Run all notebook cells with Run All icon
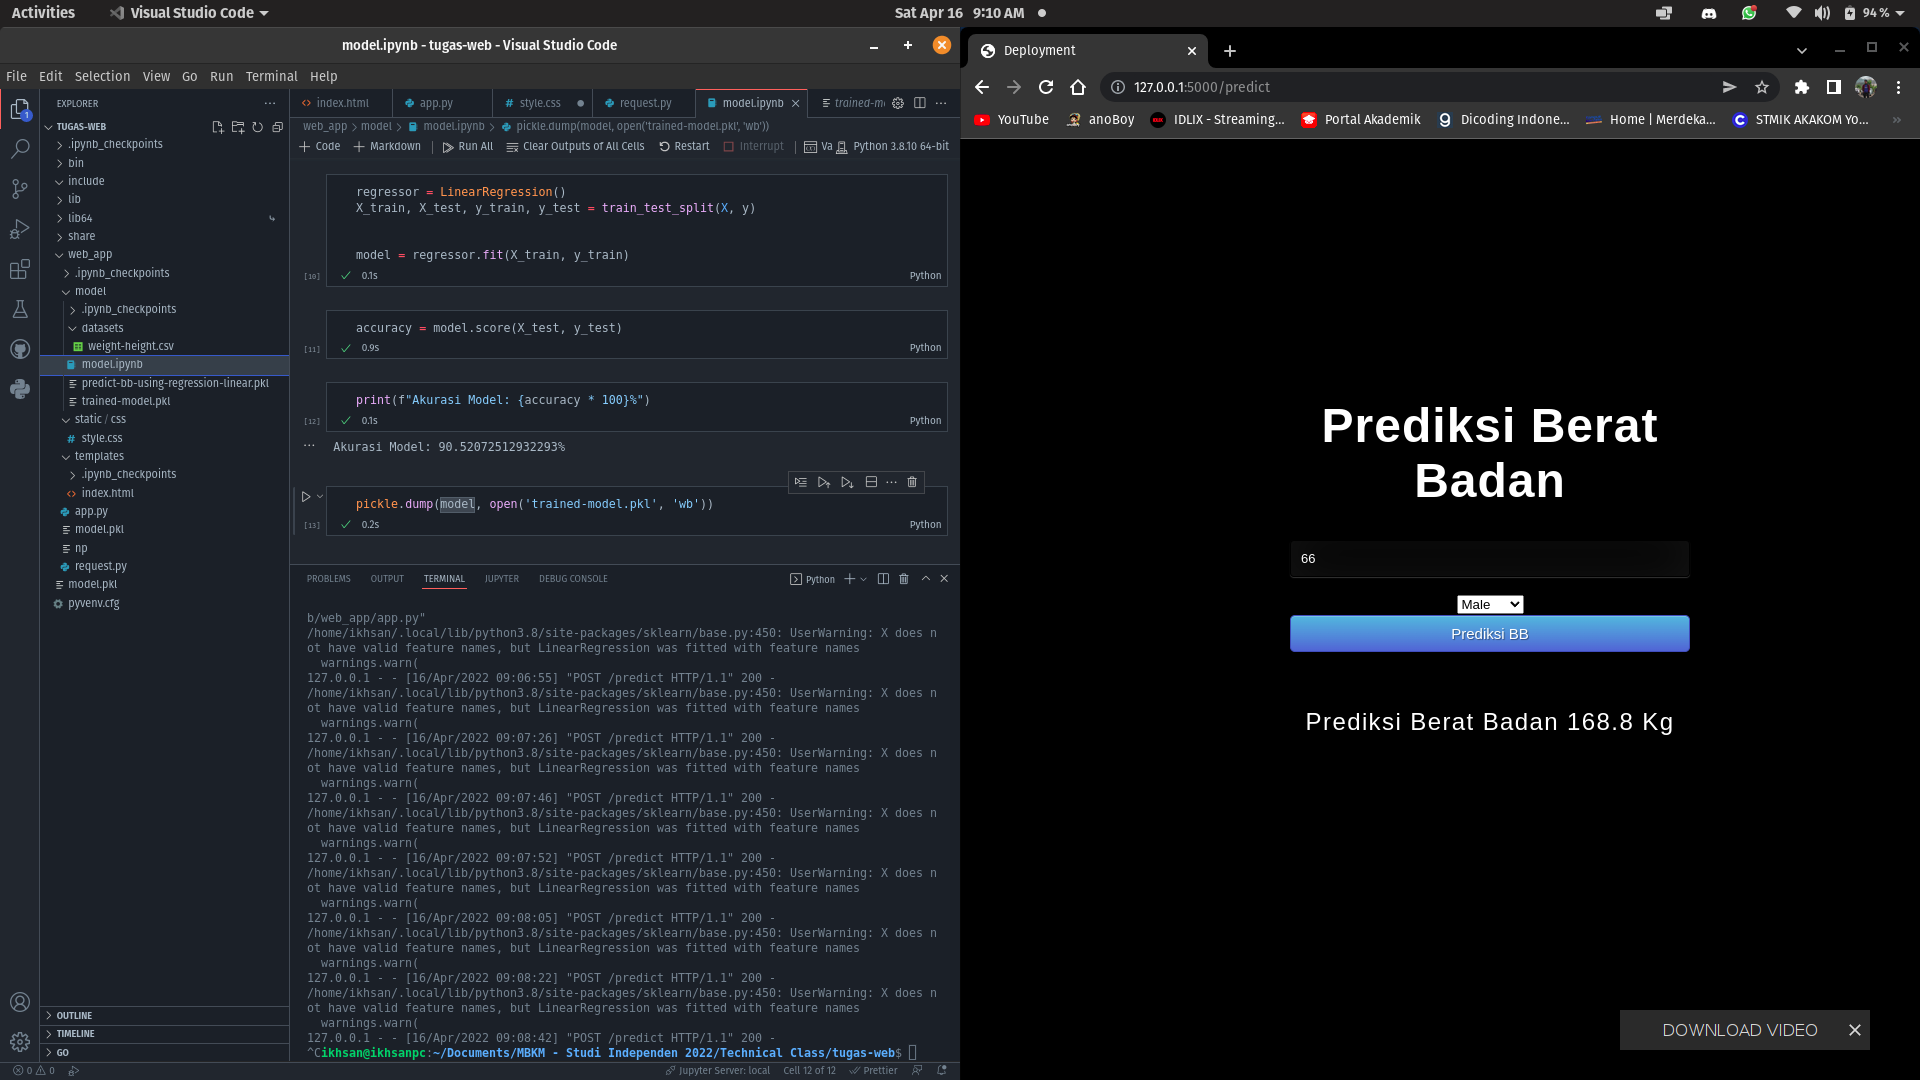 (x=467, y=146)
